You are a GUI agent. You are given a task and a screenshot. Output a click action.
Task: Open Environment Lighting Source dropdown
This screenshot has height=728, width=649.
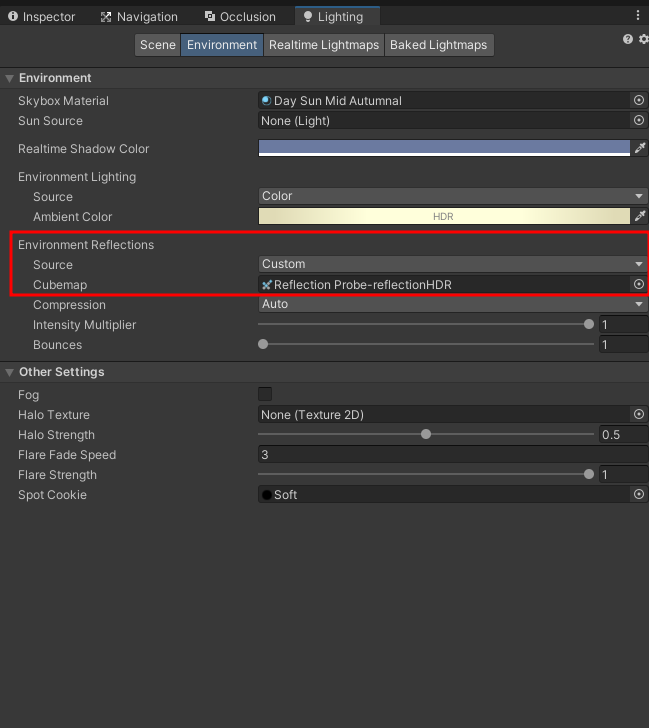pyautogui.click(x=452, y=196)
